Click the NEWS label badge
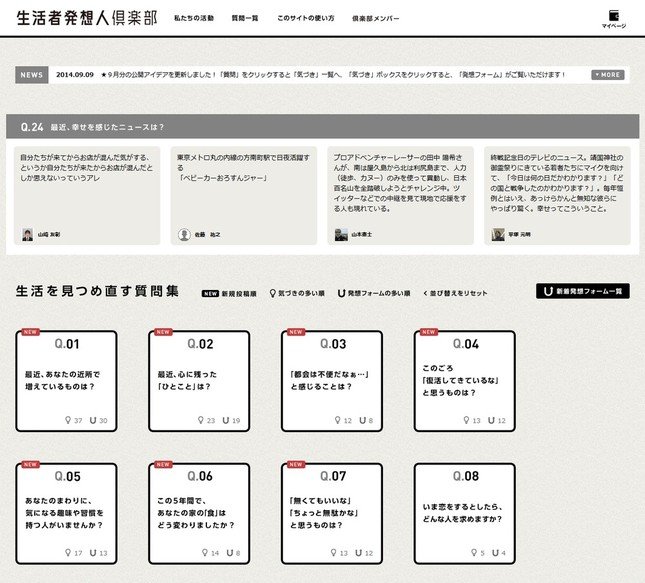645x583 pixels. coord(32,75)
